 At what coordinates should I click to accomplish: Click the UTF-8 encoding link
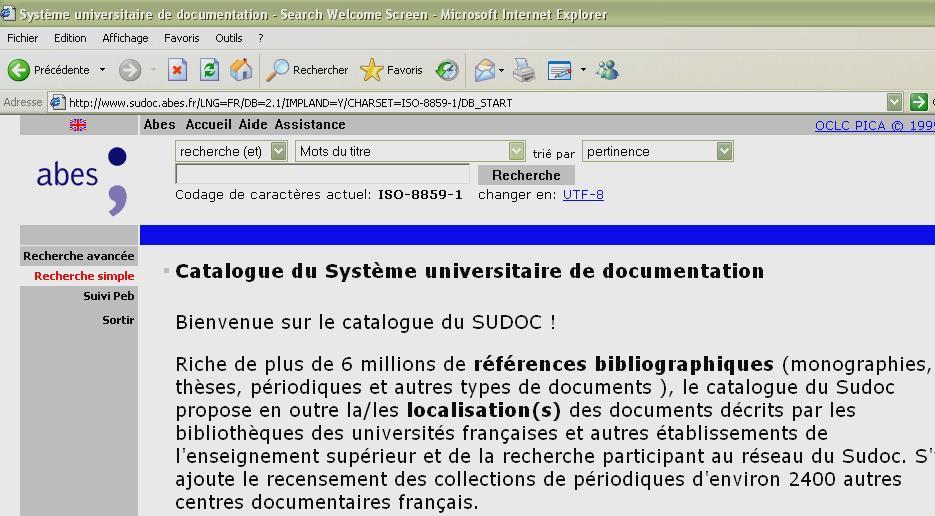coord(583,194)
